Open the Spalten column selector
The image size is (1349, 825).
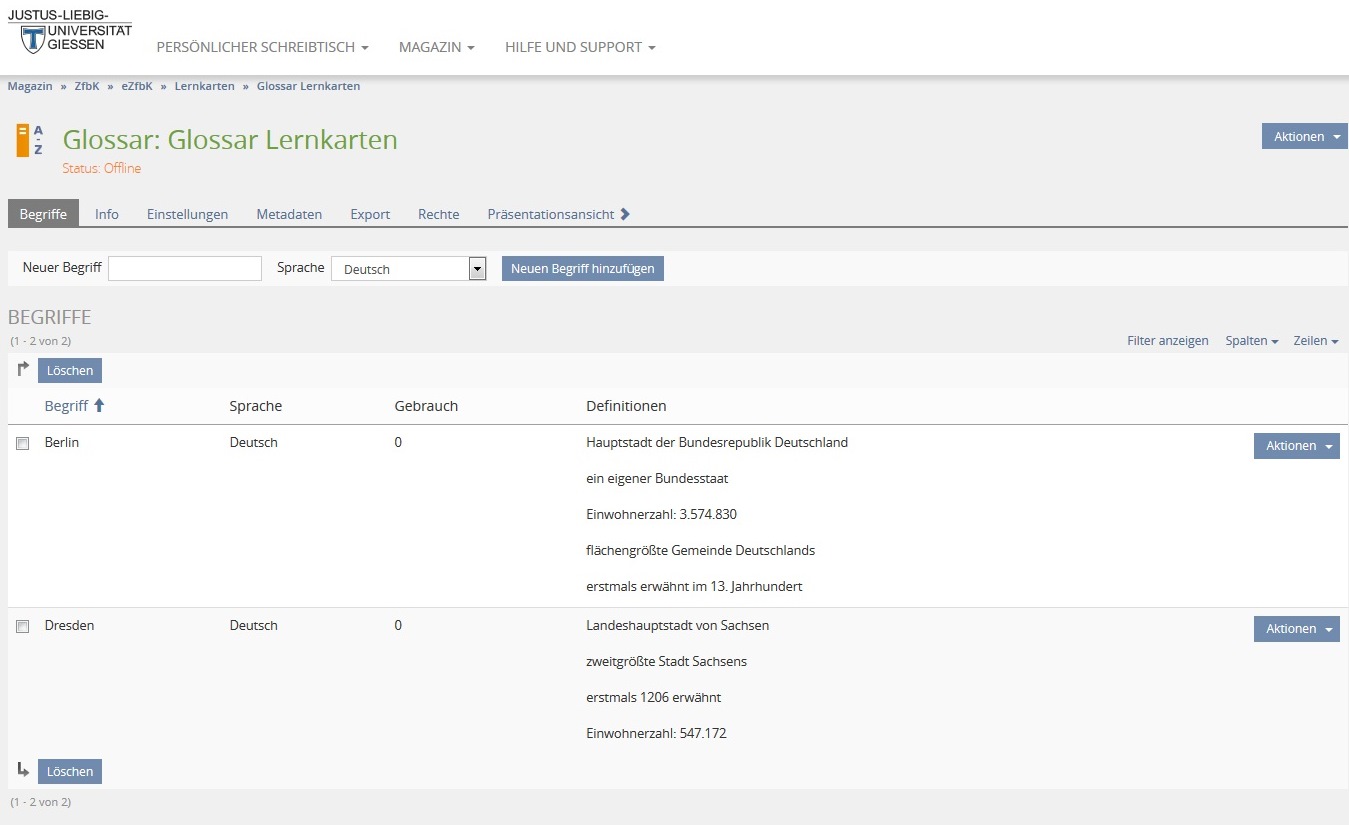pyautogui.click(x=1251, y=341)
